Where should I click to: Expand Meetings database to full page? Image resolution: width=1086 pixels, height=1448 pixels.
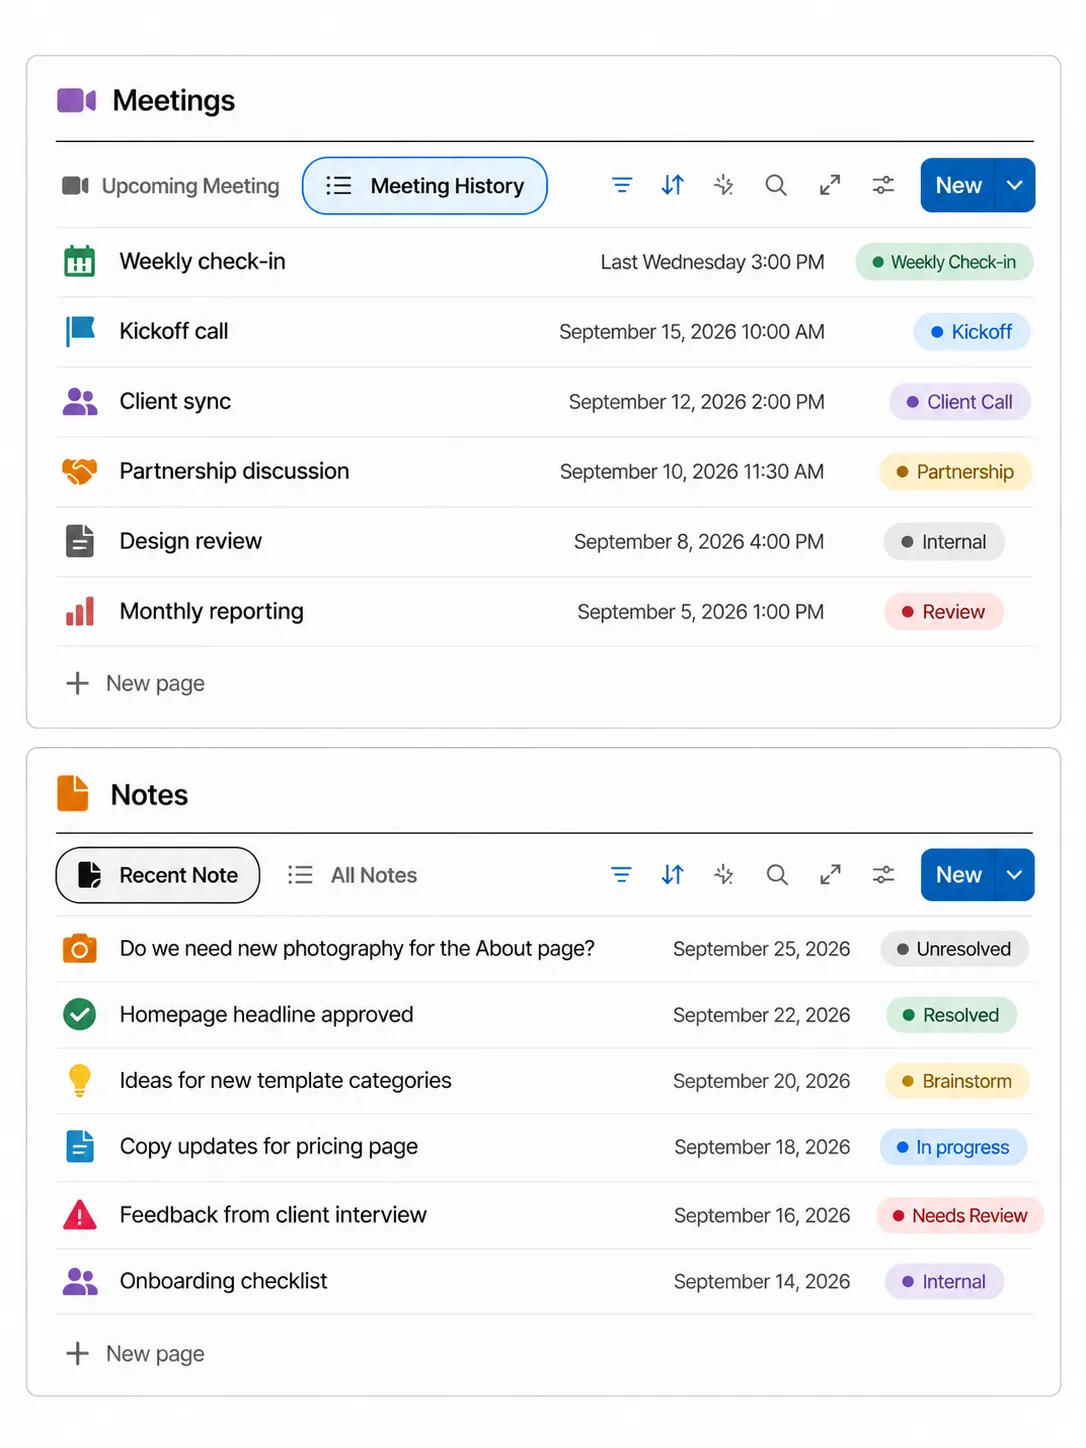(830, 185)
